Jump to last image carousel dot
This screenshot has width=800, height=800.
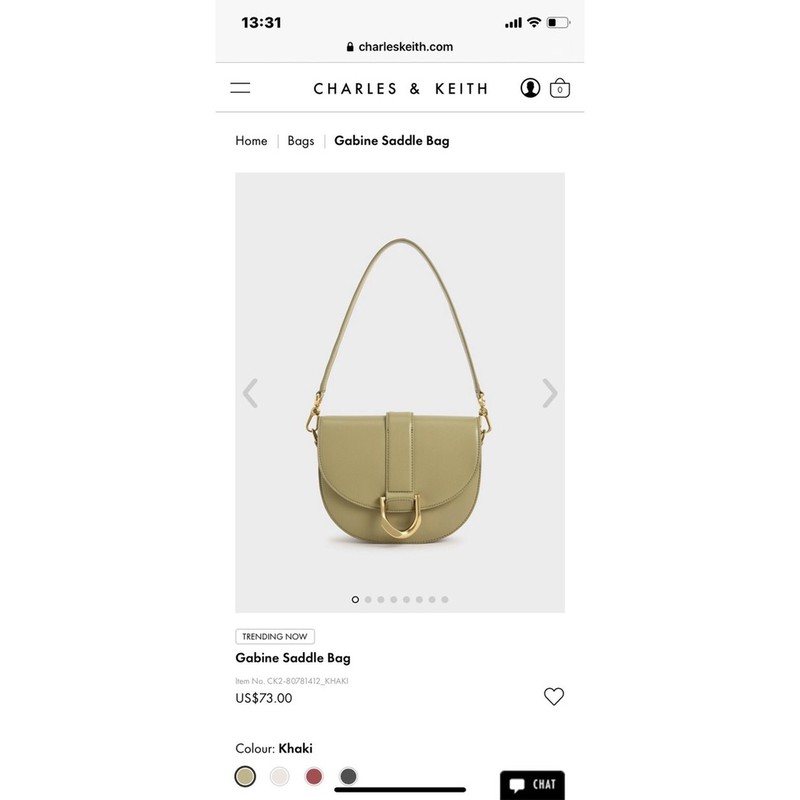(x=445, y=599)
